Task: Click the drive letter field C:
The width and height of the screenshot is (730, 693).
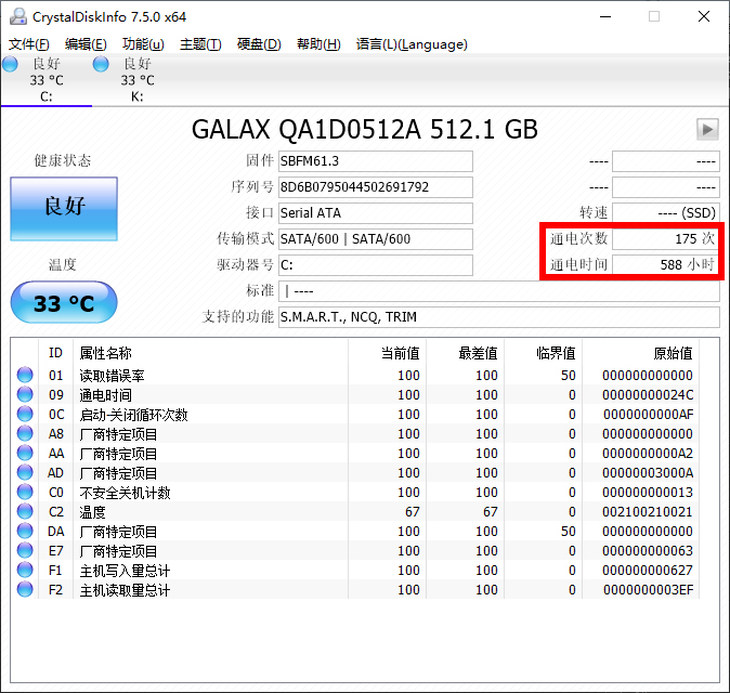Action: 375,265
